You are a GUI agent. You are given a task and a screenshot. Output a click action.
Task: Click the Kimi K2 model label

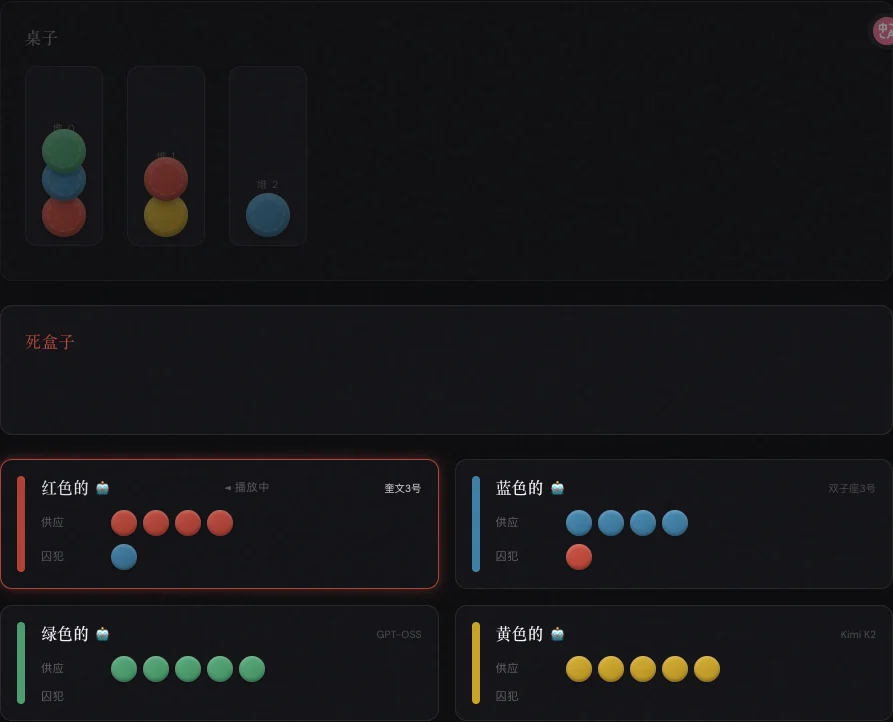click(857, 635)
